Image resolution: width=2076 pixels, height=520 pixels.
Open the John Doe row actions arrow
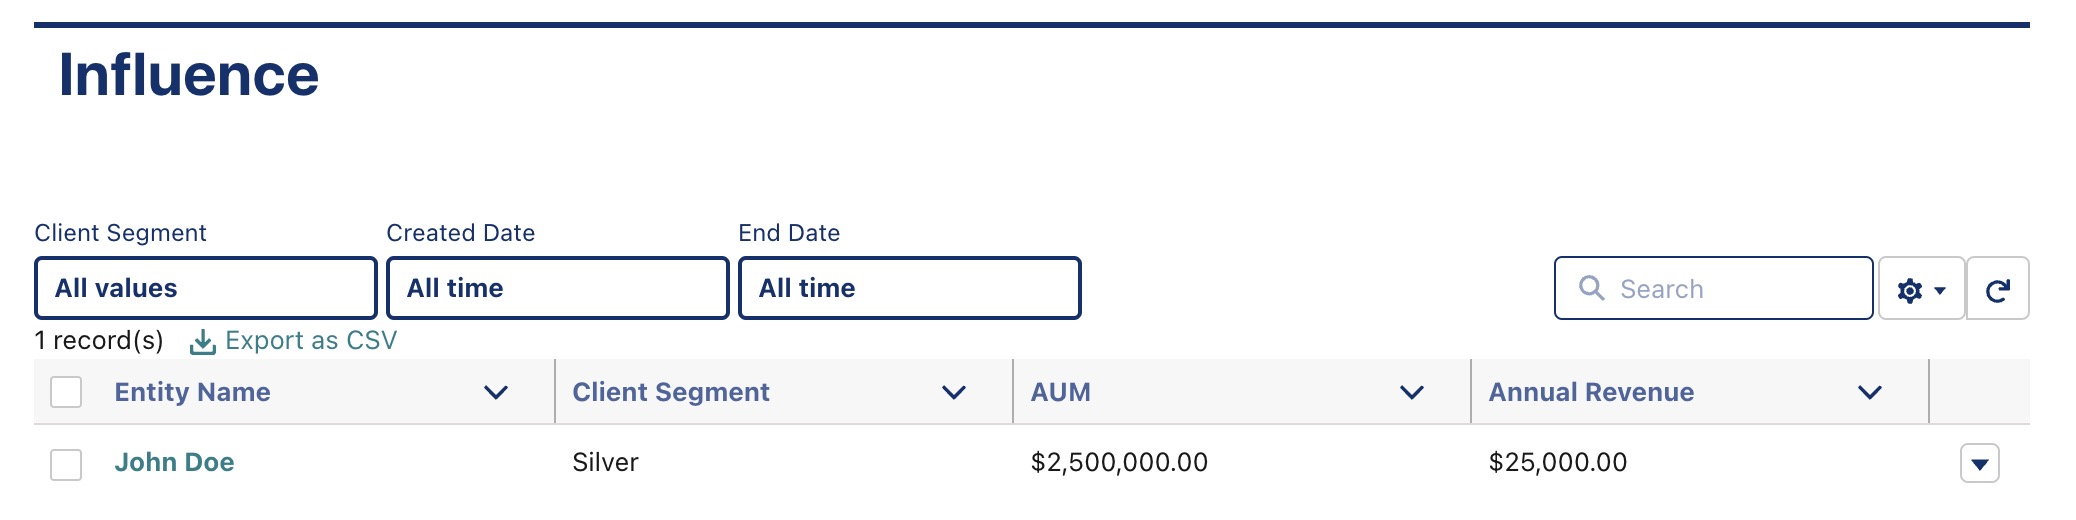[x=1979, y=463]
